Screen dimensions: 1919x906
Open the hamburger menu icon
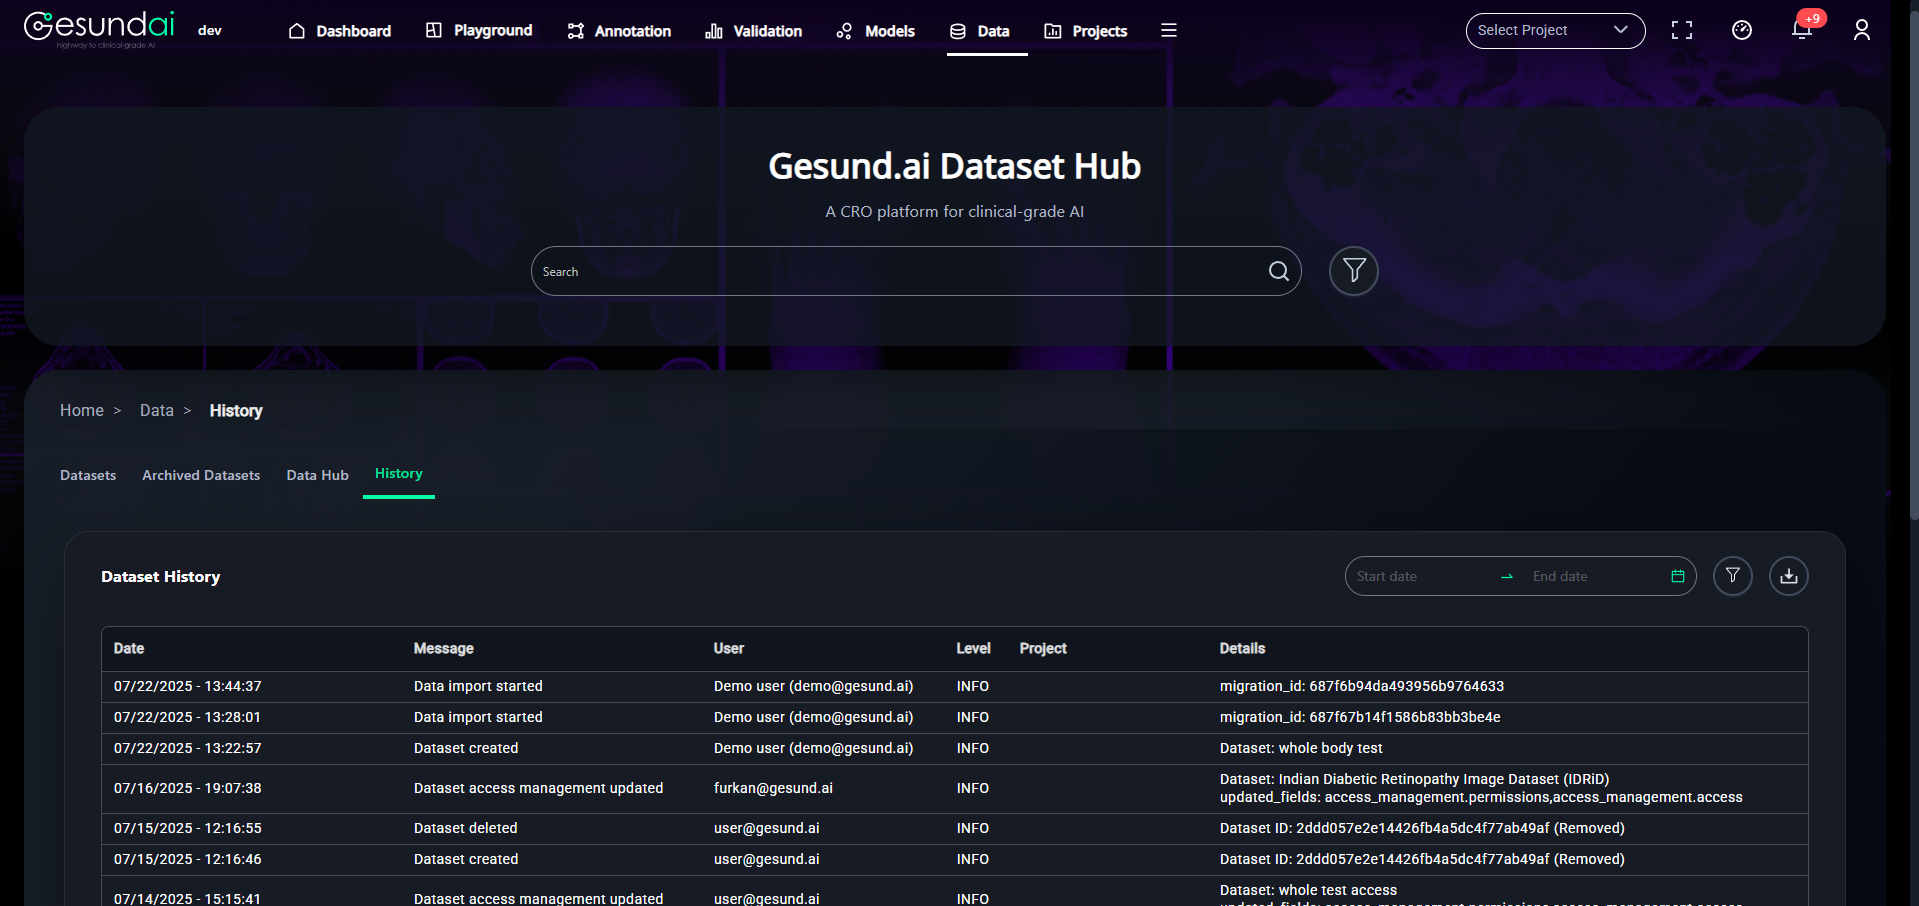[1168, 31]
